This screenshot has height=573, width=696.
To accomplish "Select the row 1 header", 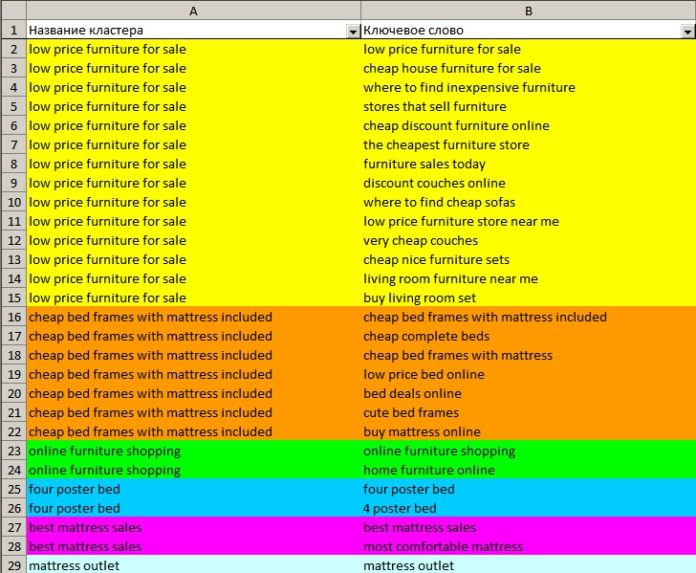I will [12, 30].
